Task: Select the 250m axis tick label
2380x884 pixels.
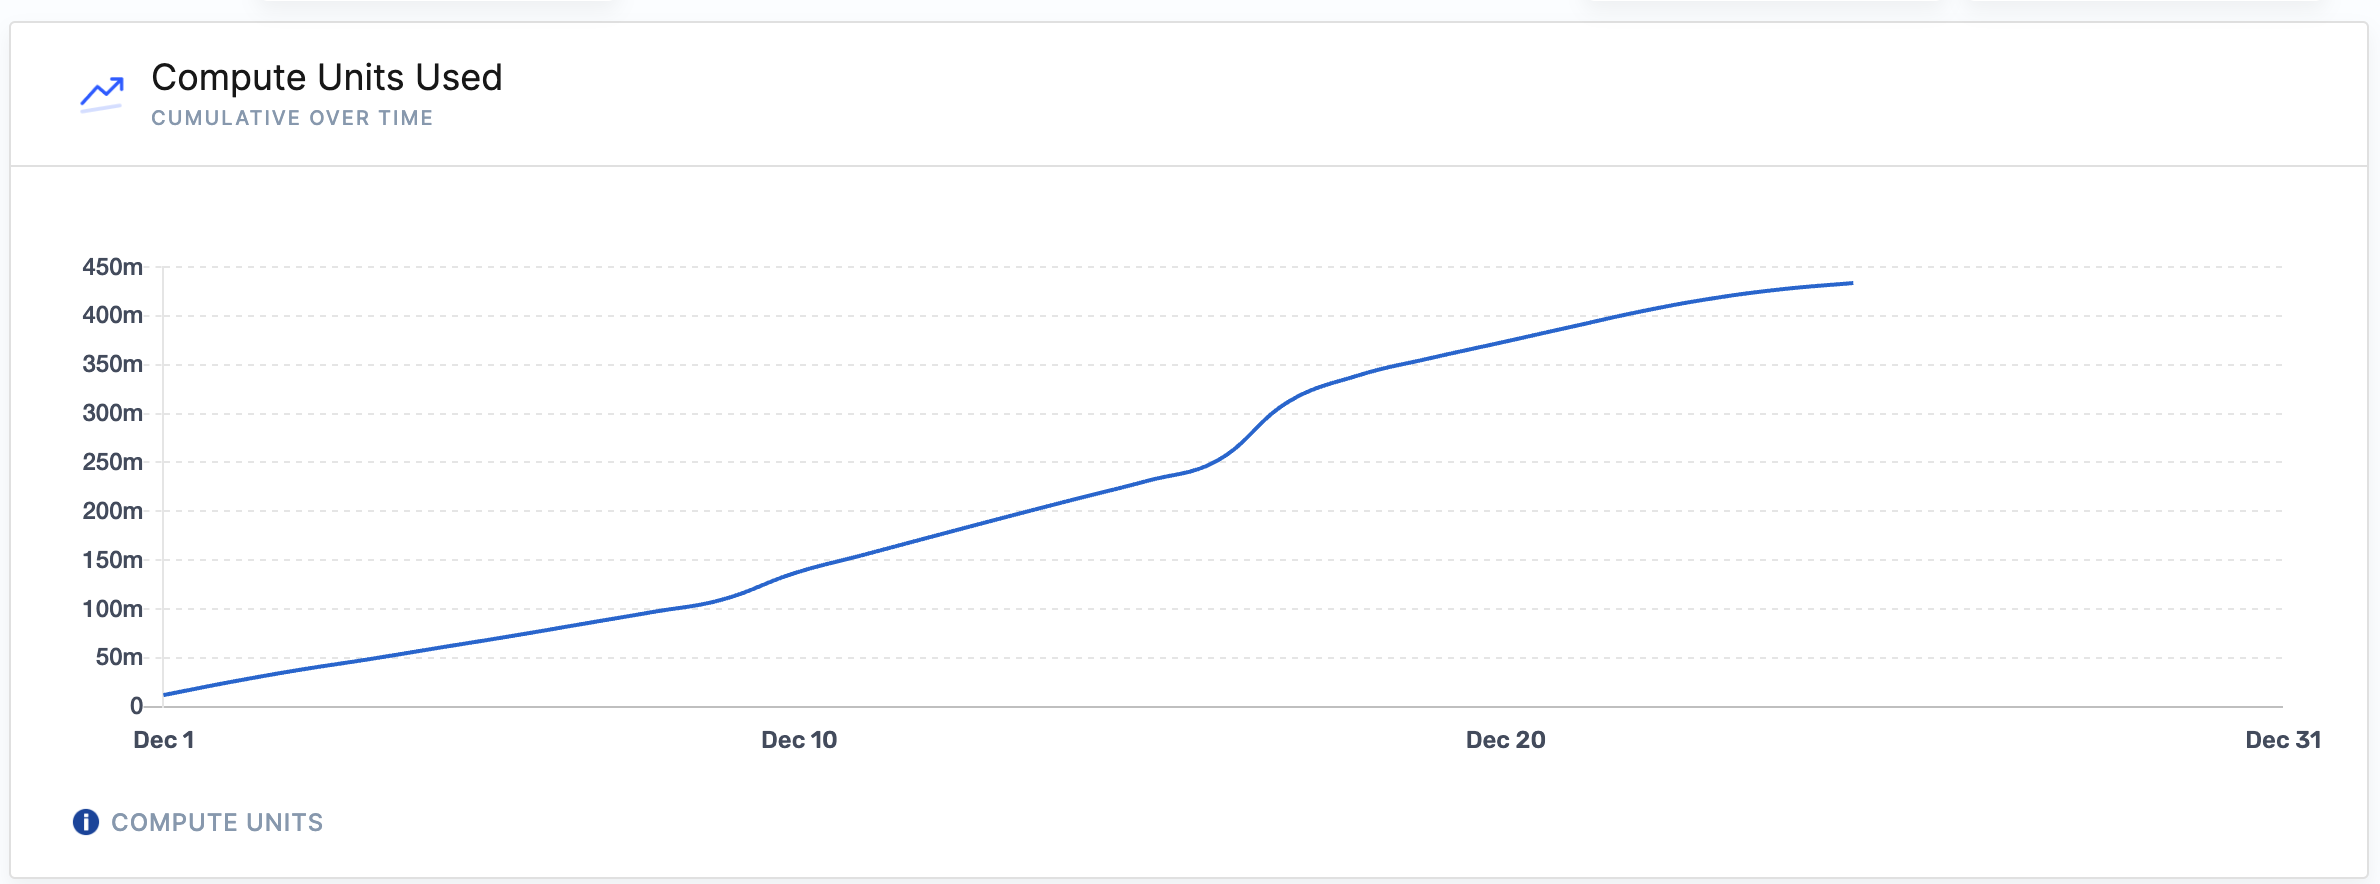Action: pyautogui.click(x=112, y=462)
